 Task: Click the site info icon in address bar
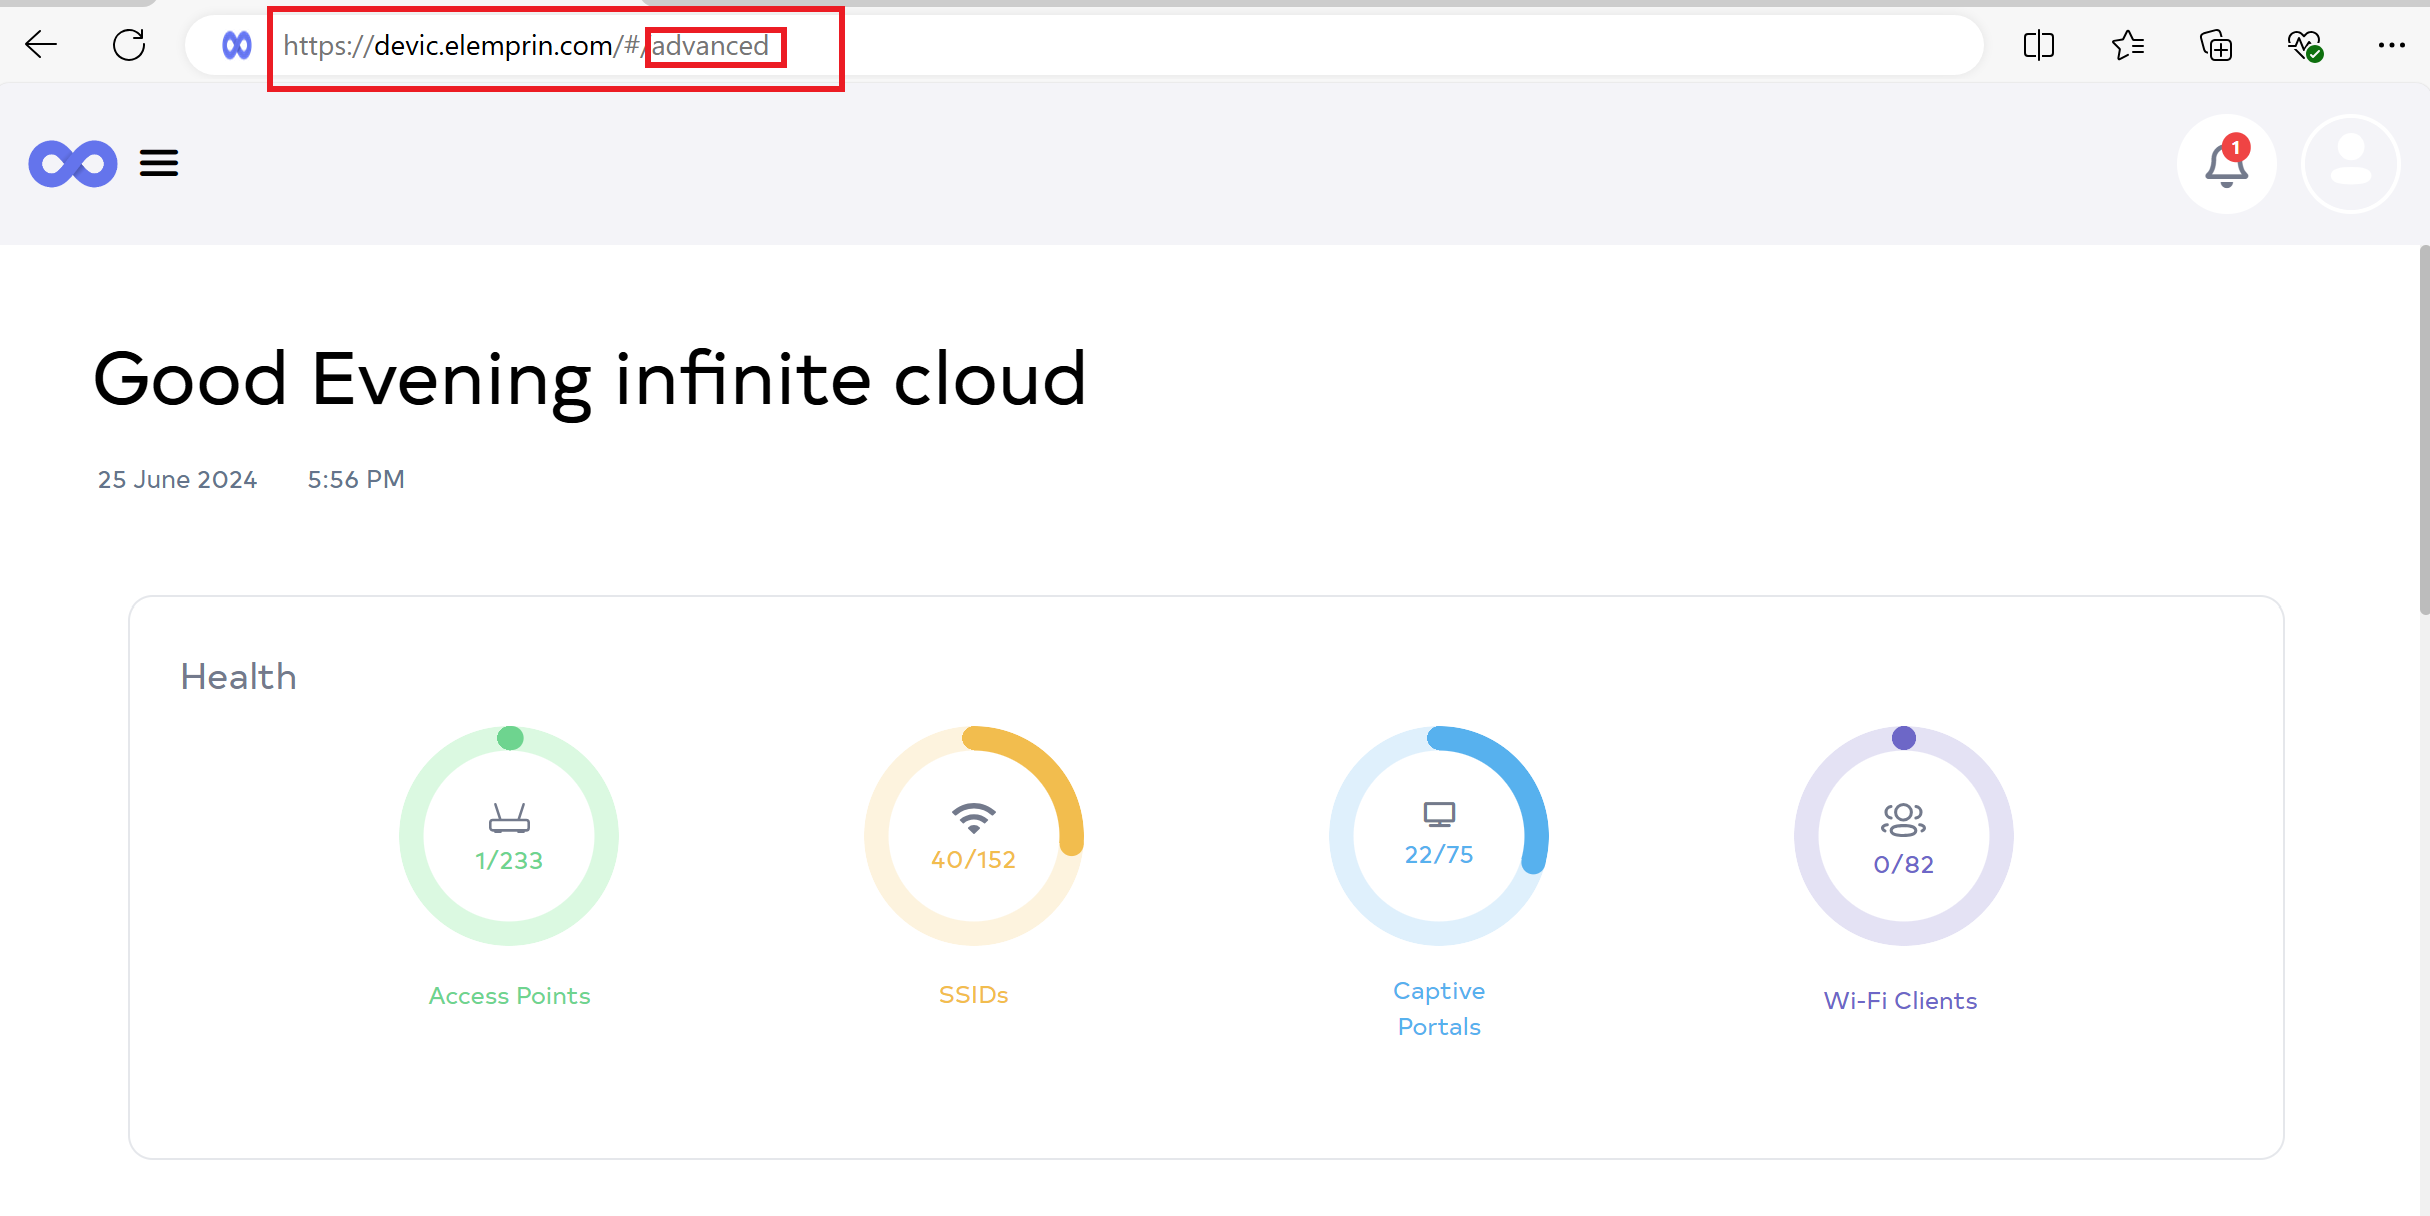click(x=236, y=45)
